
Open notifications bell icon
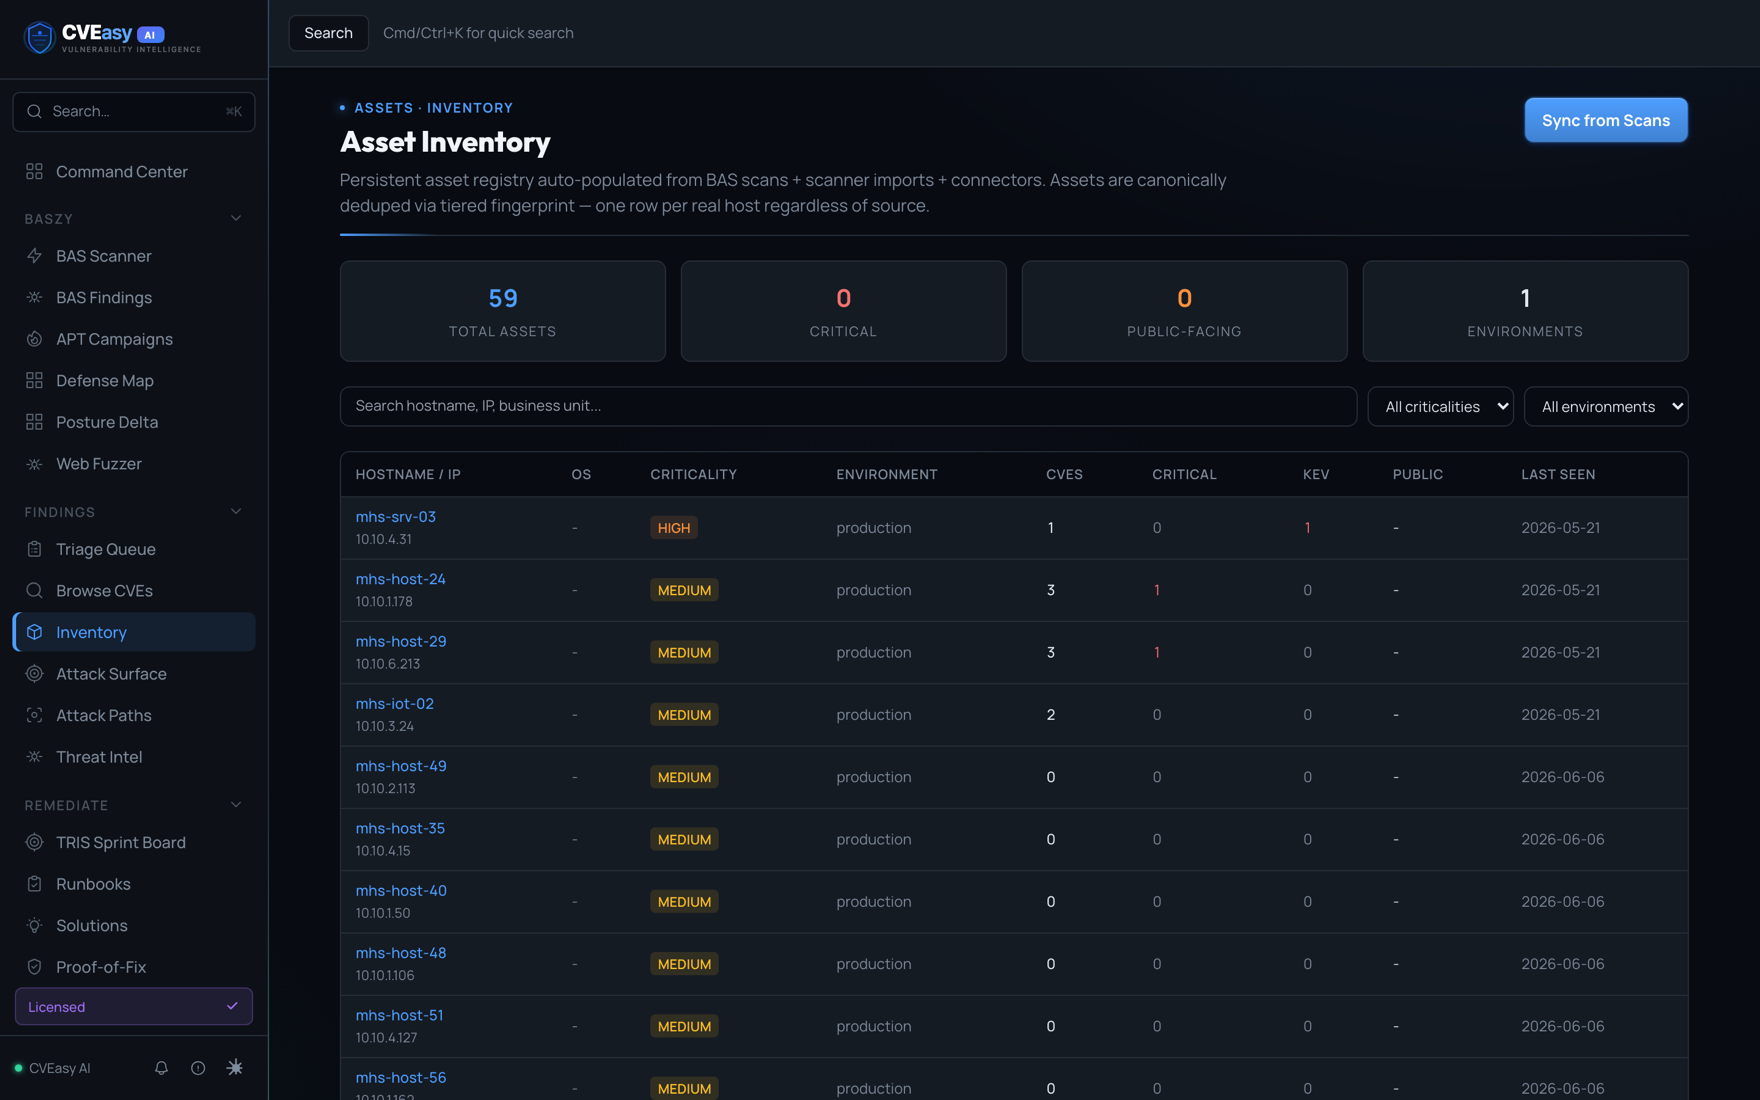161,1068
